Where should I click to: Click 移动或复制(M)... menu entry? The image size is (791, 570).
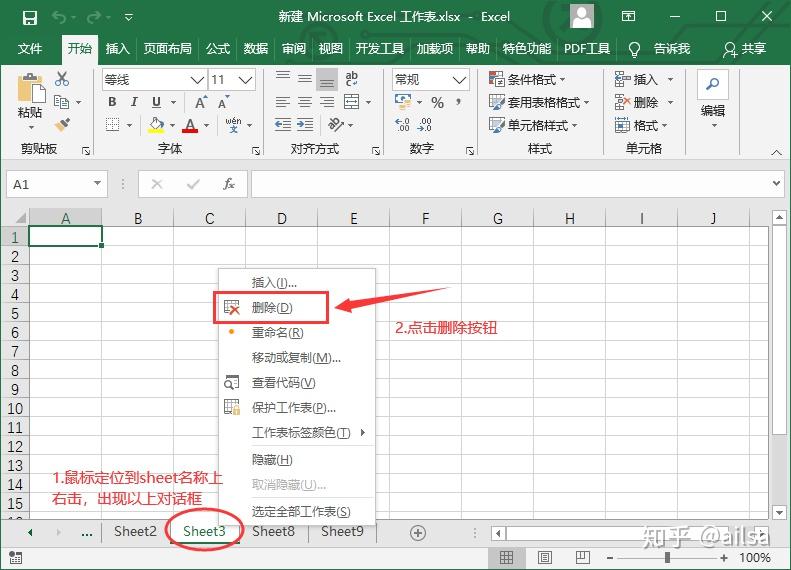tap(297, 358)
